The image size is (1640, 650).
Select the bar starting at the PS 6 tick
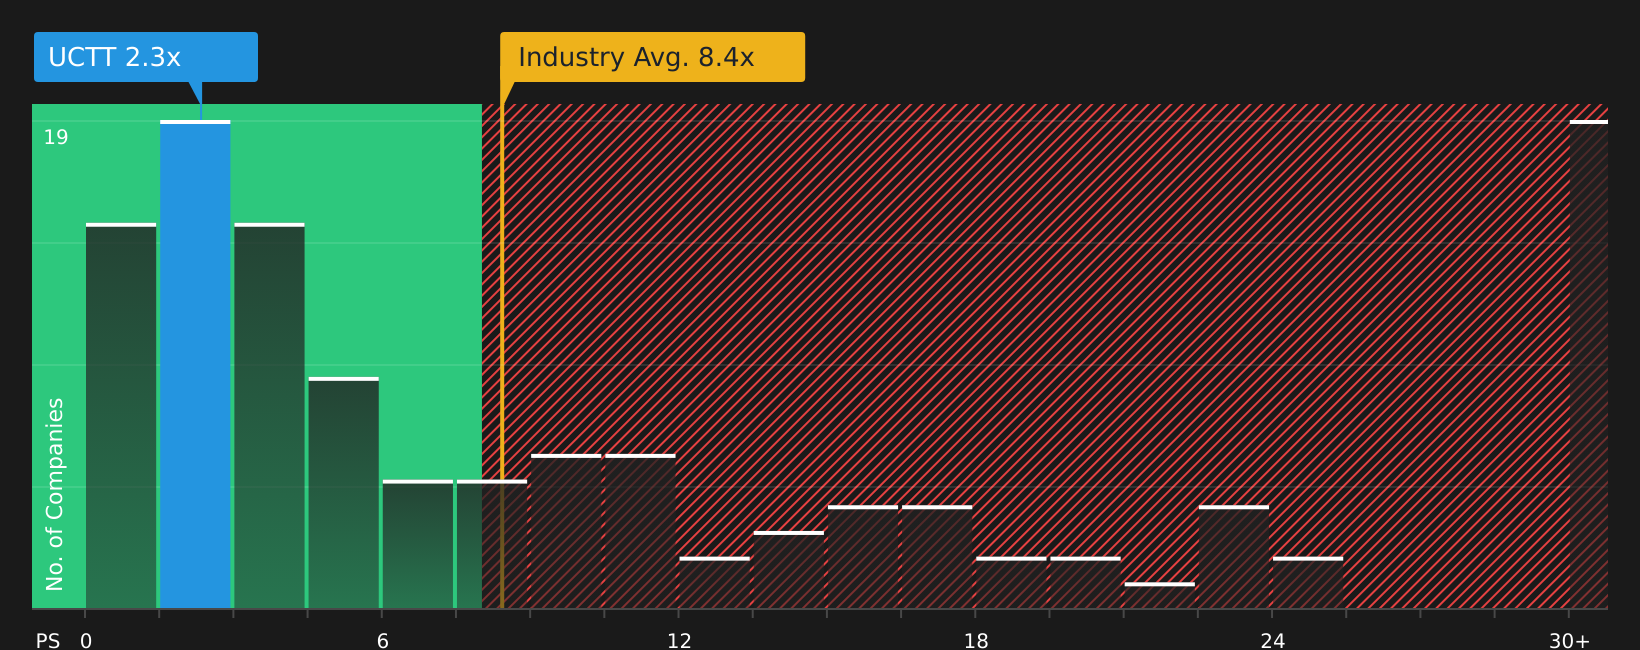[418, 544]
